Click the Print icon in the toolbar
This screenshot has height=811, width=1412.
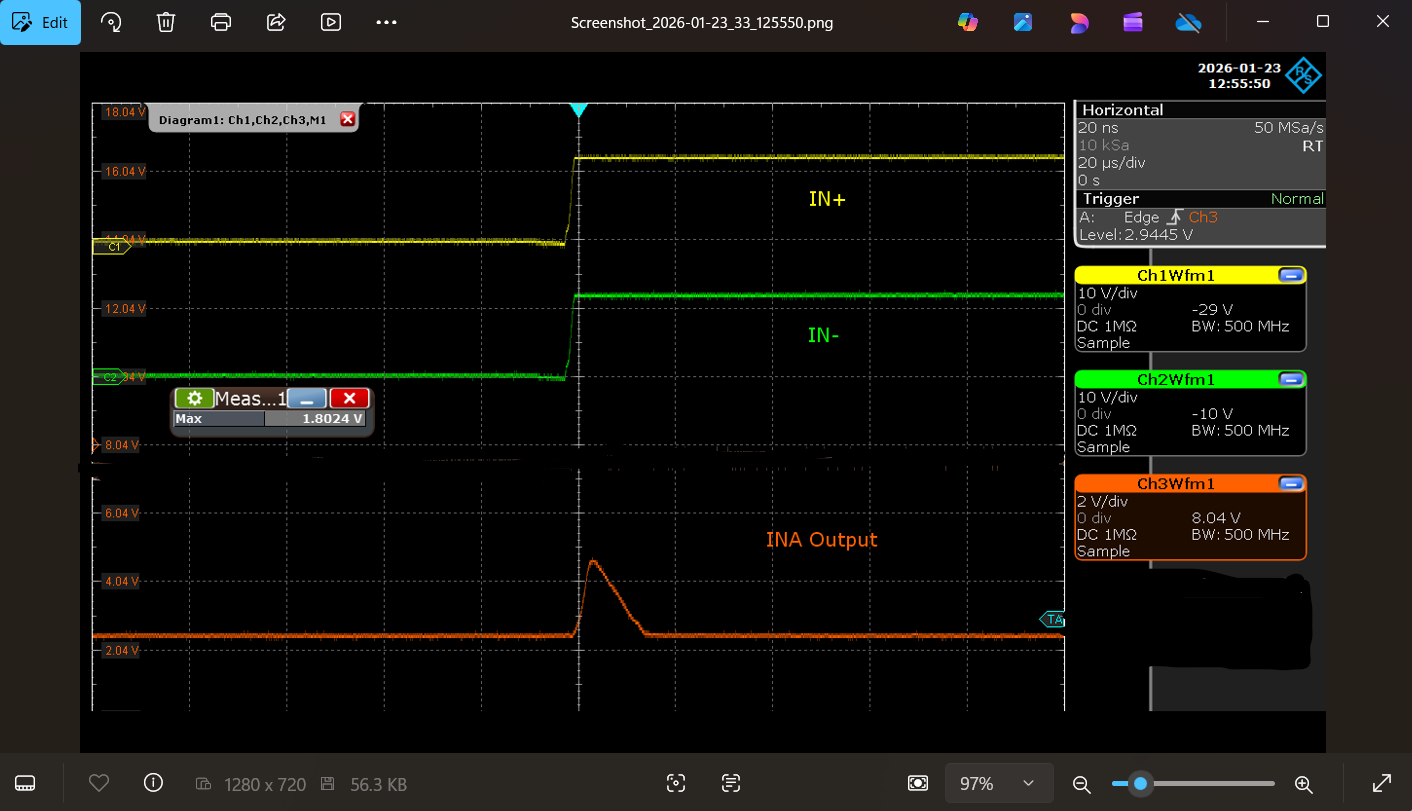pyautogui.click(x=222, y=22)
